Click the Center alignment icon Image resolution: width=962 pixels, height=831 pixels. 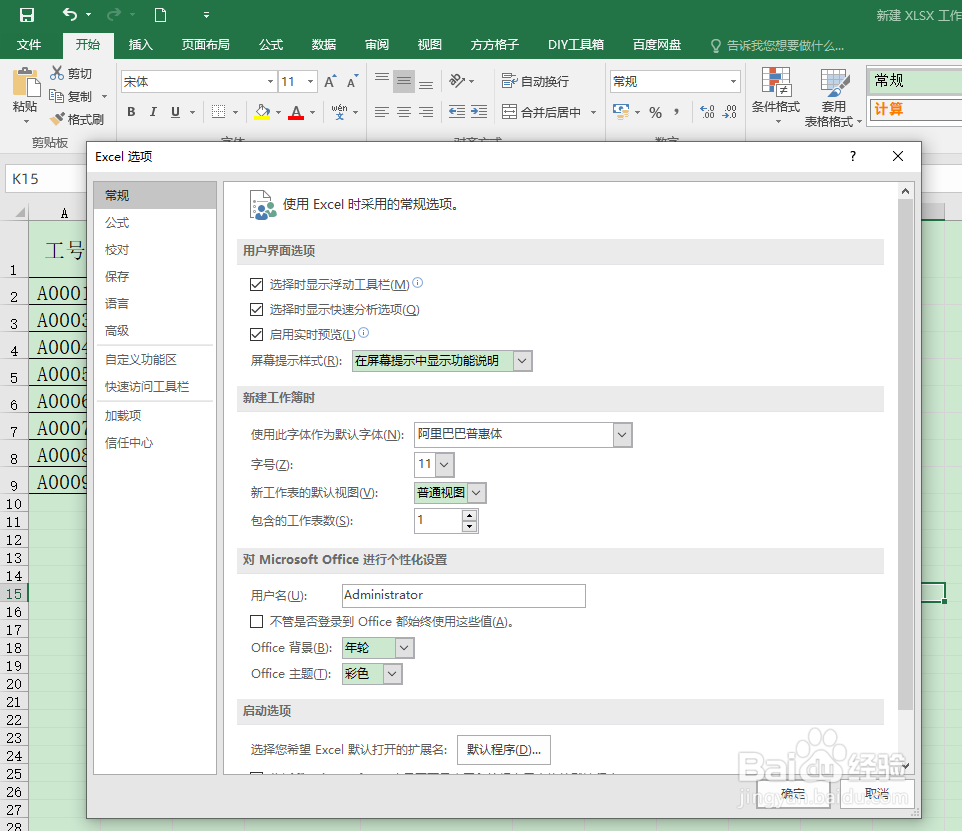[404, 112]
